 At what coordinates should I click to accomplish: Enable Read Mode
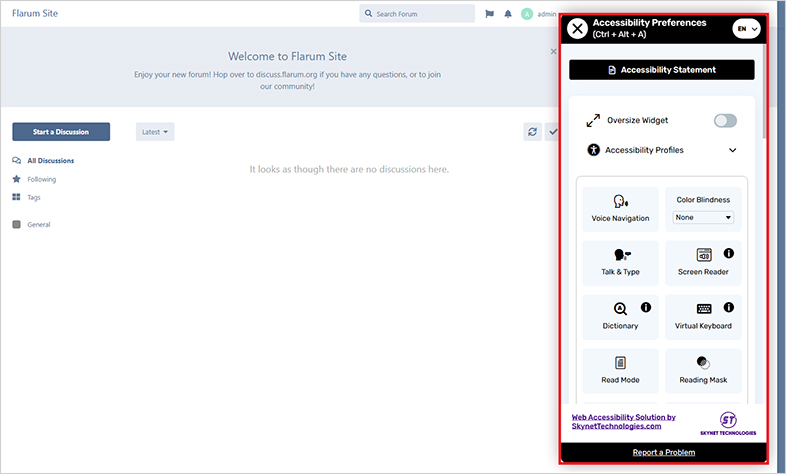click(x=621, y=371)
